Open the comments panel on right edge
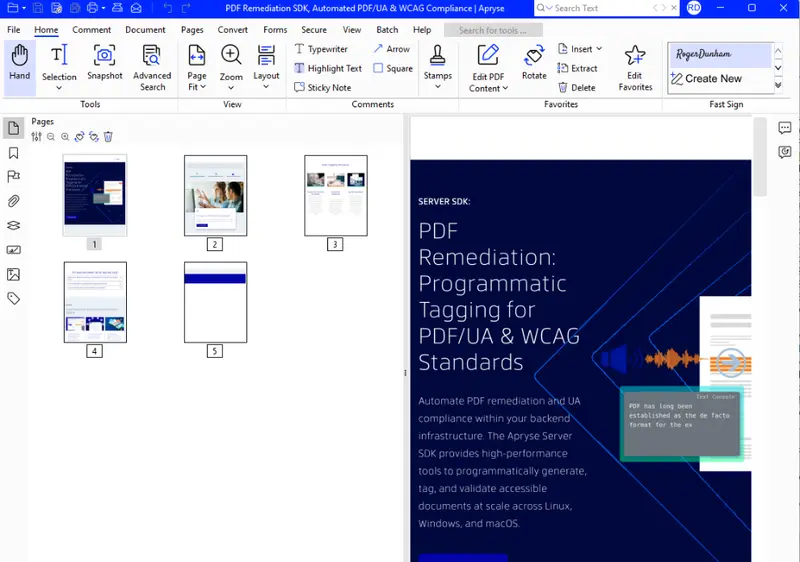 [785, 128]
